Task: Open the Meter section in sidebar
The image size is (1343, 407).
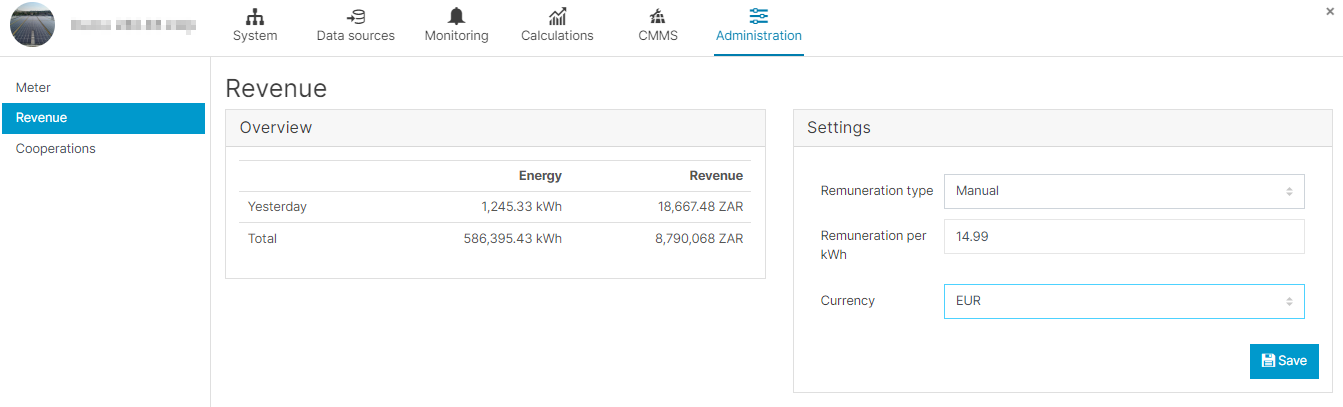Action: click(34, 88)
